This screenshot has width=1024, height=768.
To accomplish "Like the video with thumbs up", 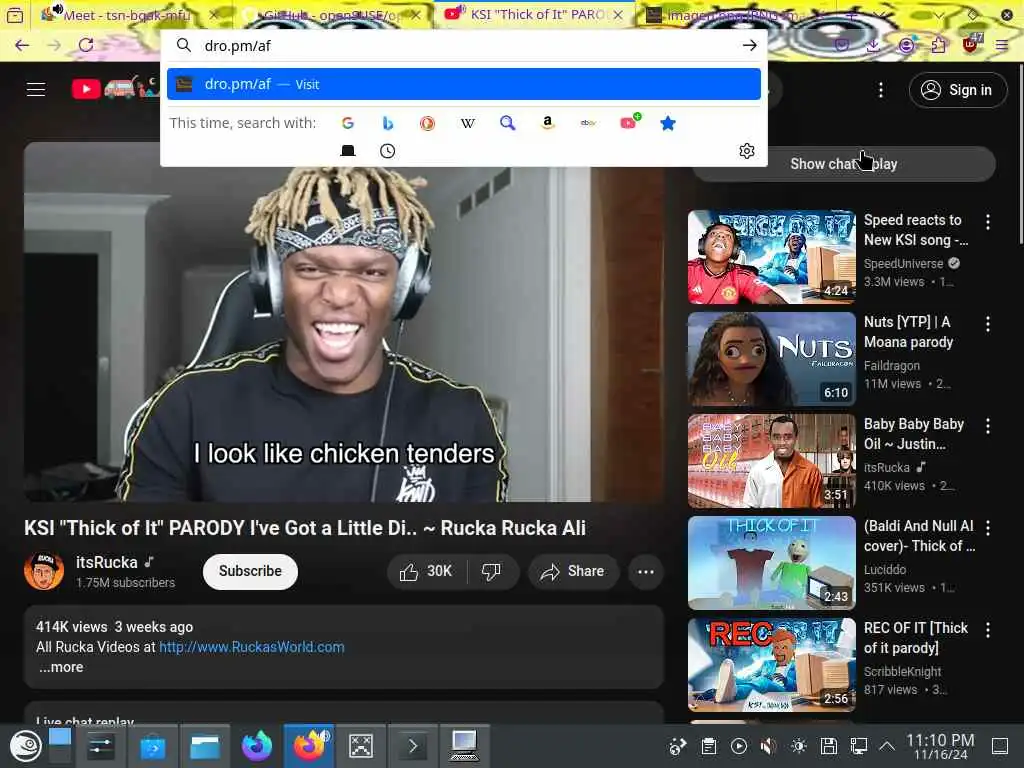I will pos(426,571).
